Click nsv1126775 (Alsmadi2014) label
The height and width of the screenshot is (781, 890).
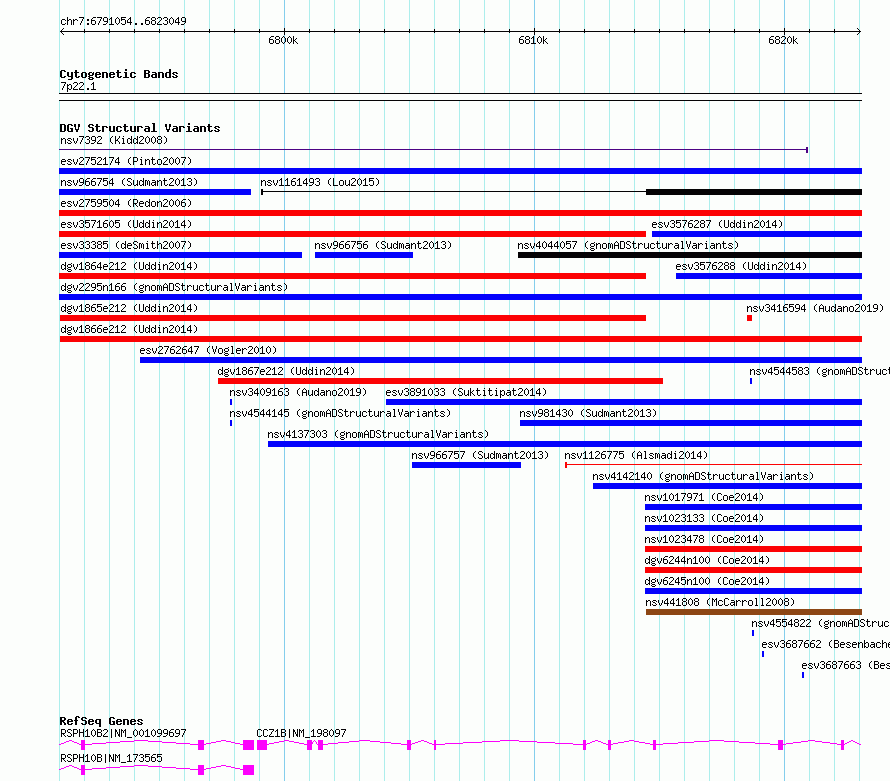[x=636, y=455]
